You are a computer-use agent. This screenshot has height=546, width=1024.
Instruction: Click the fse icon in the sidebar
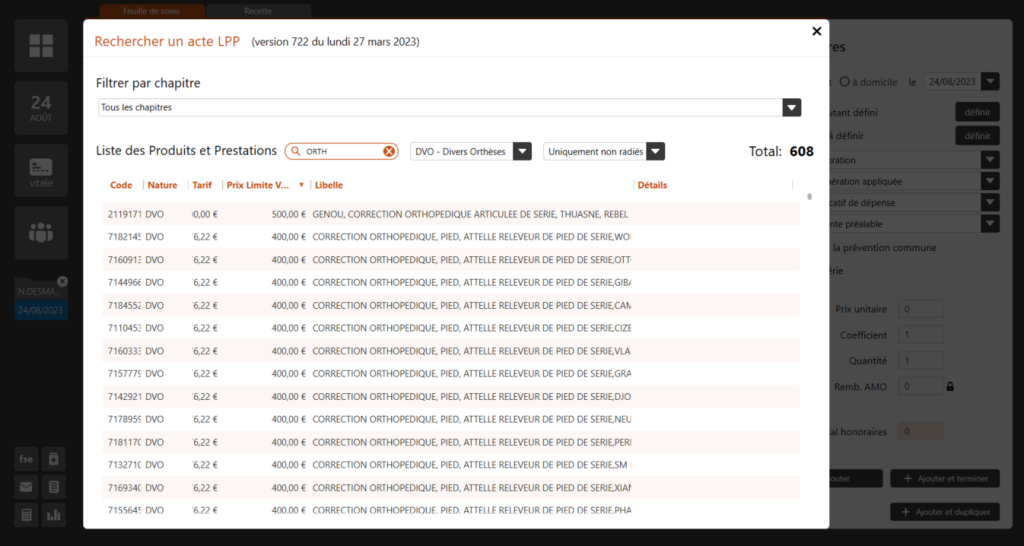coord(27,459)
